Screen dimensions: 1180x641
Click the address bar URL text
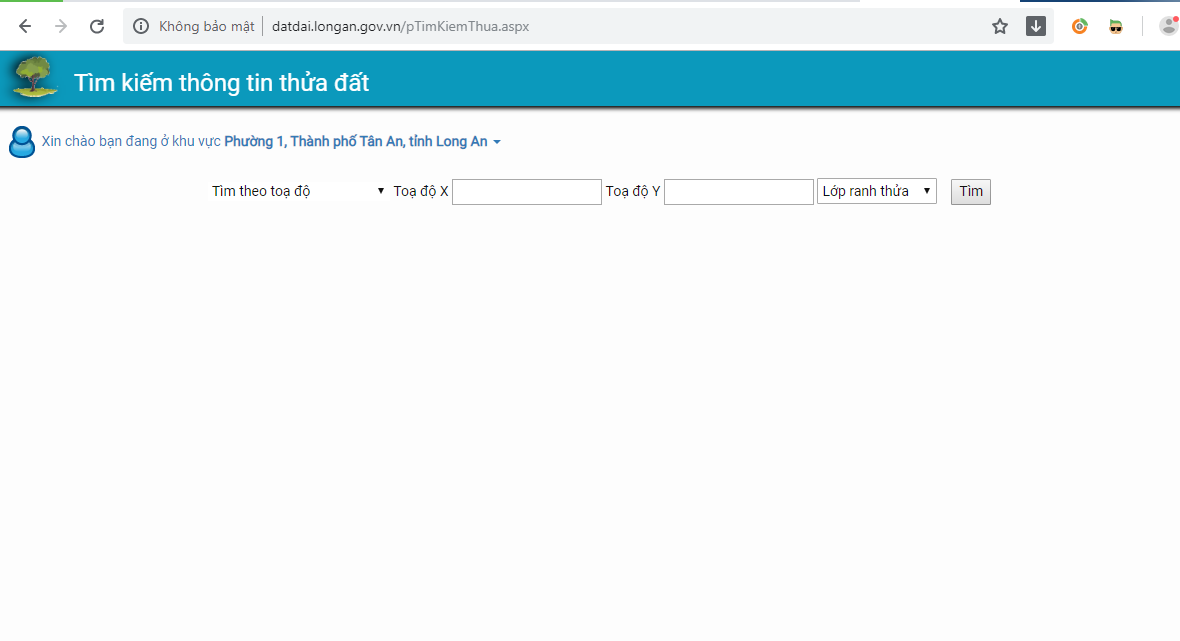[400, 27]
